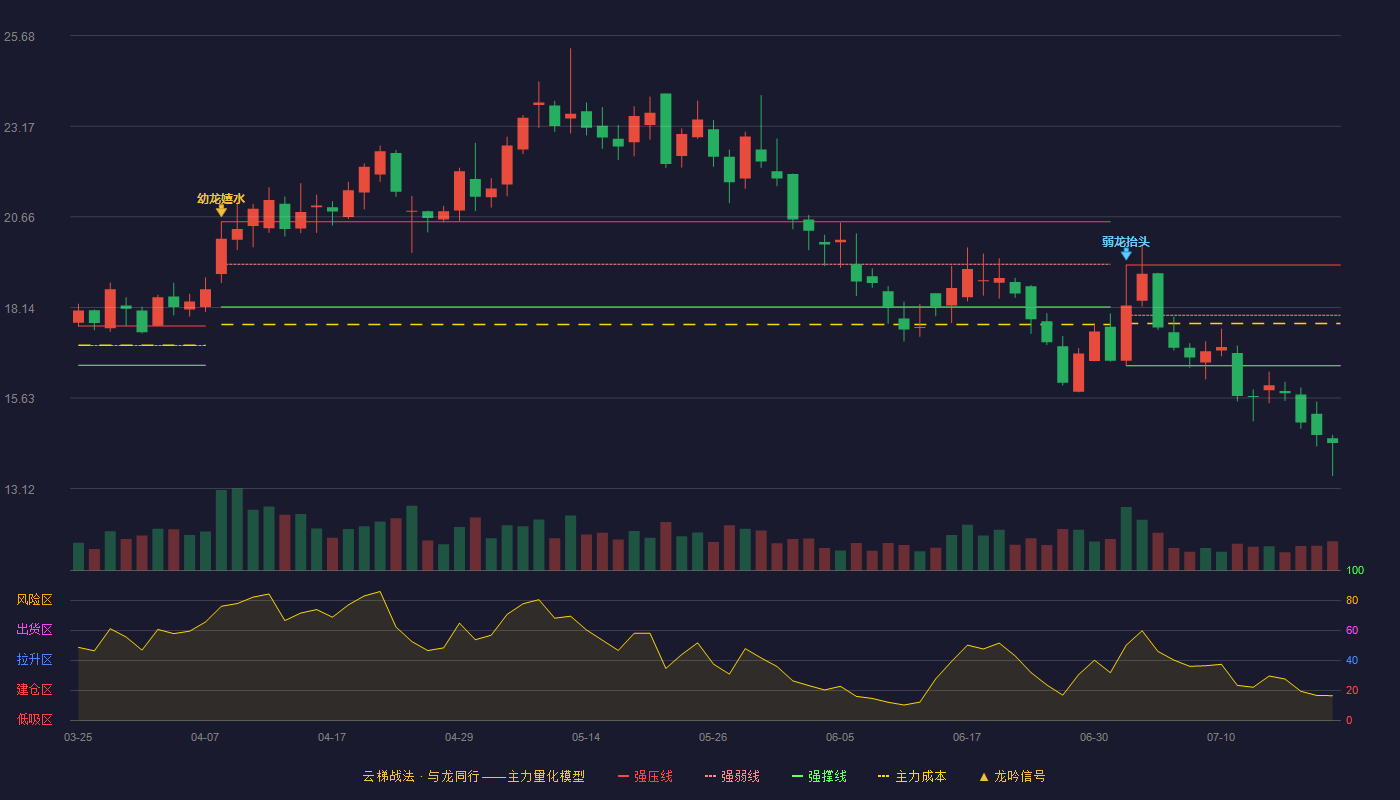The image size is (1400, 800).
Task: Click indicator scale value 100
Action: coord(1355,571)
